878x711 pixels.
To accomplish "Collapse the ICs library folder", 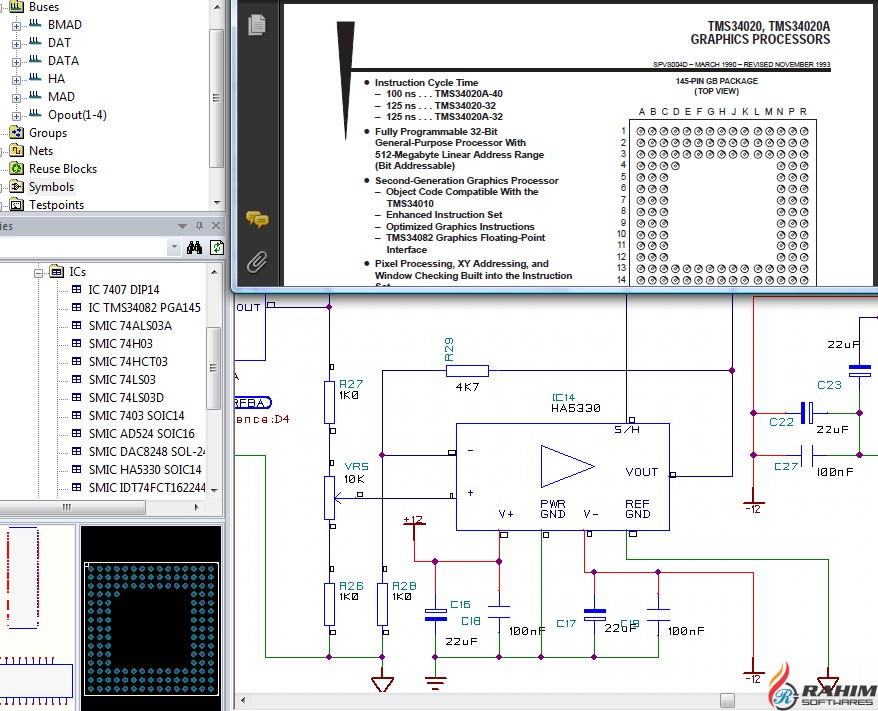I will [x=38, y=272].
